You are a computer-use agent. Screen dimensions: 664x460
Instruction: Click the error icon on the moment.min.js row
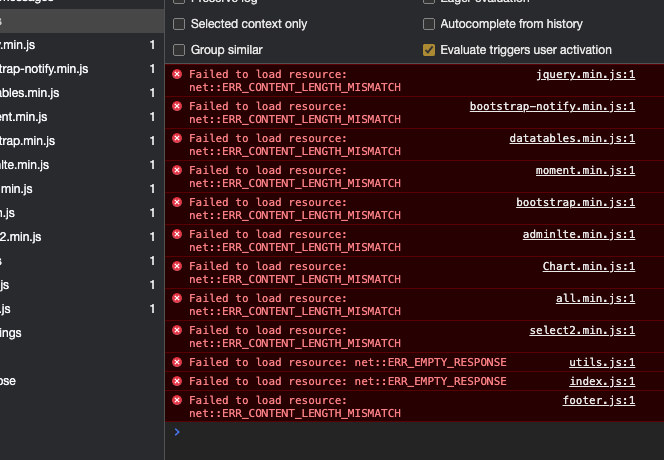coord(177,170)
